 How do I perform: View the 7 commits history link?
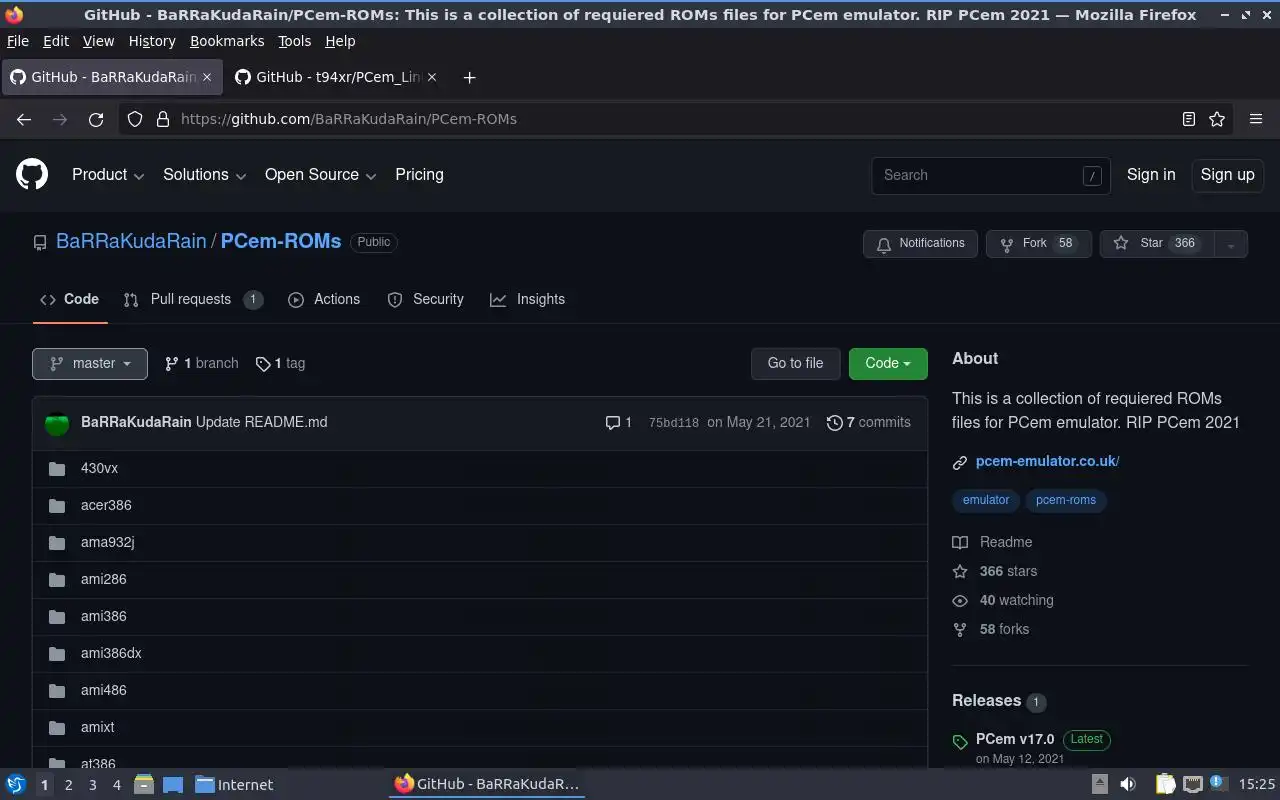pyautogui.click(x=869, y=423)
